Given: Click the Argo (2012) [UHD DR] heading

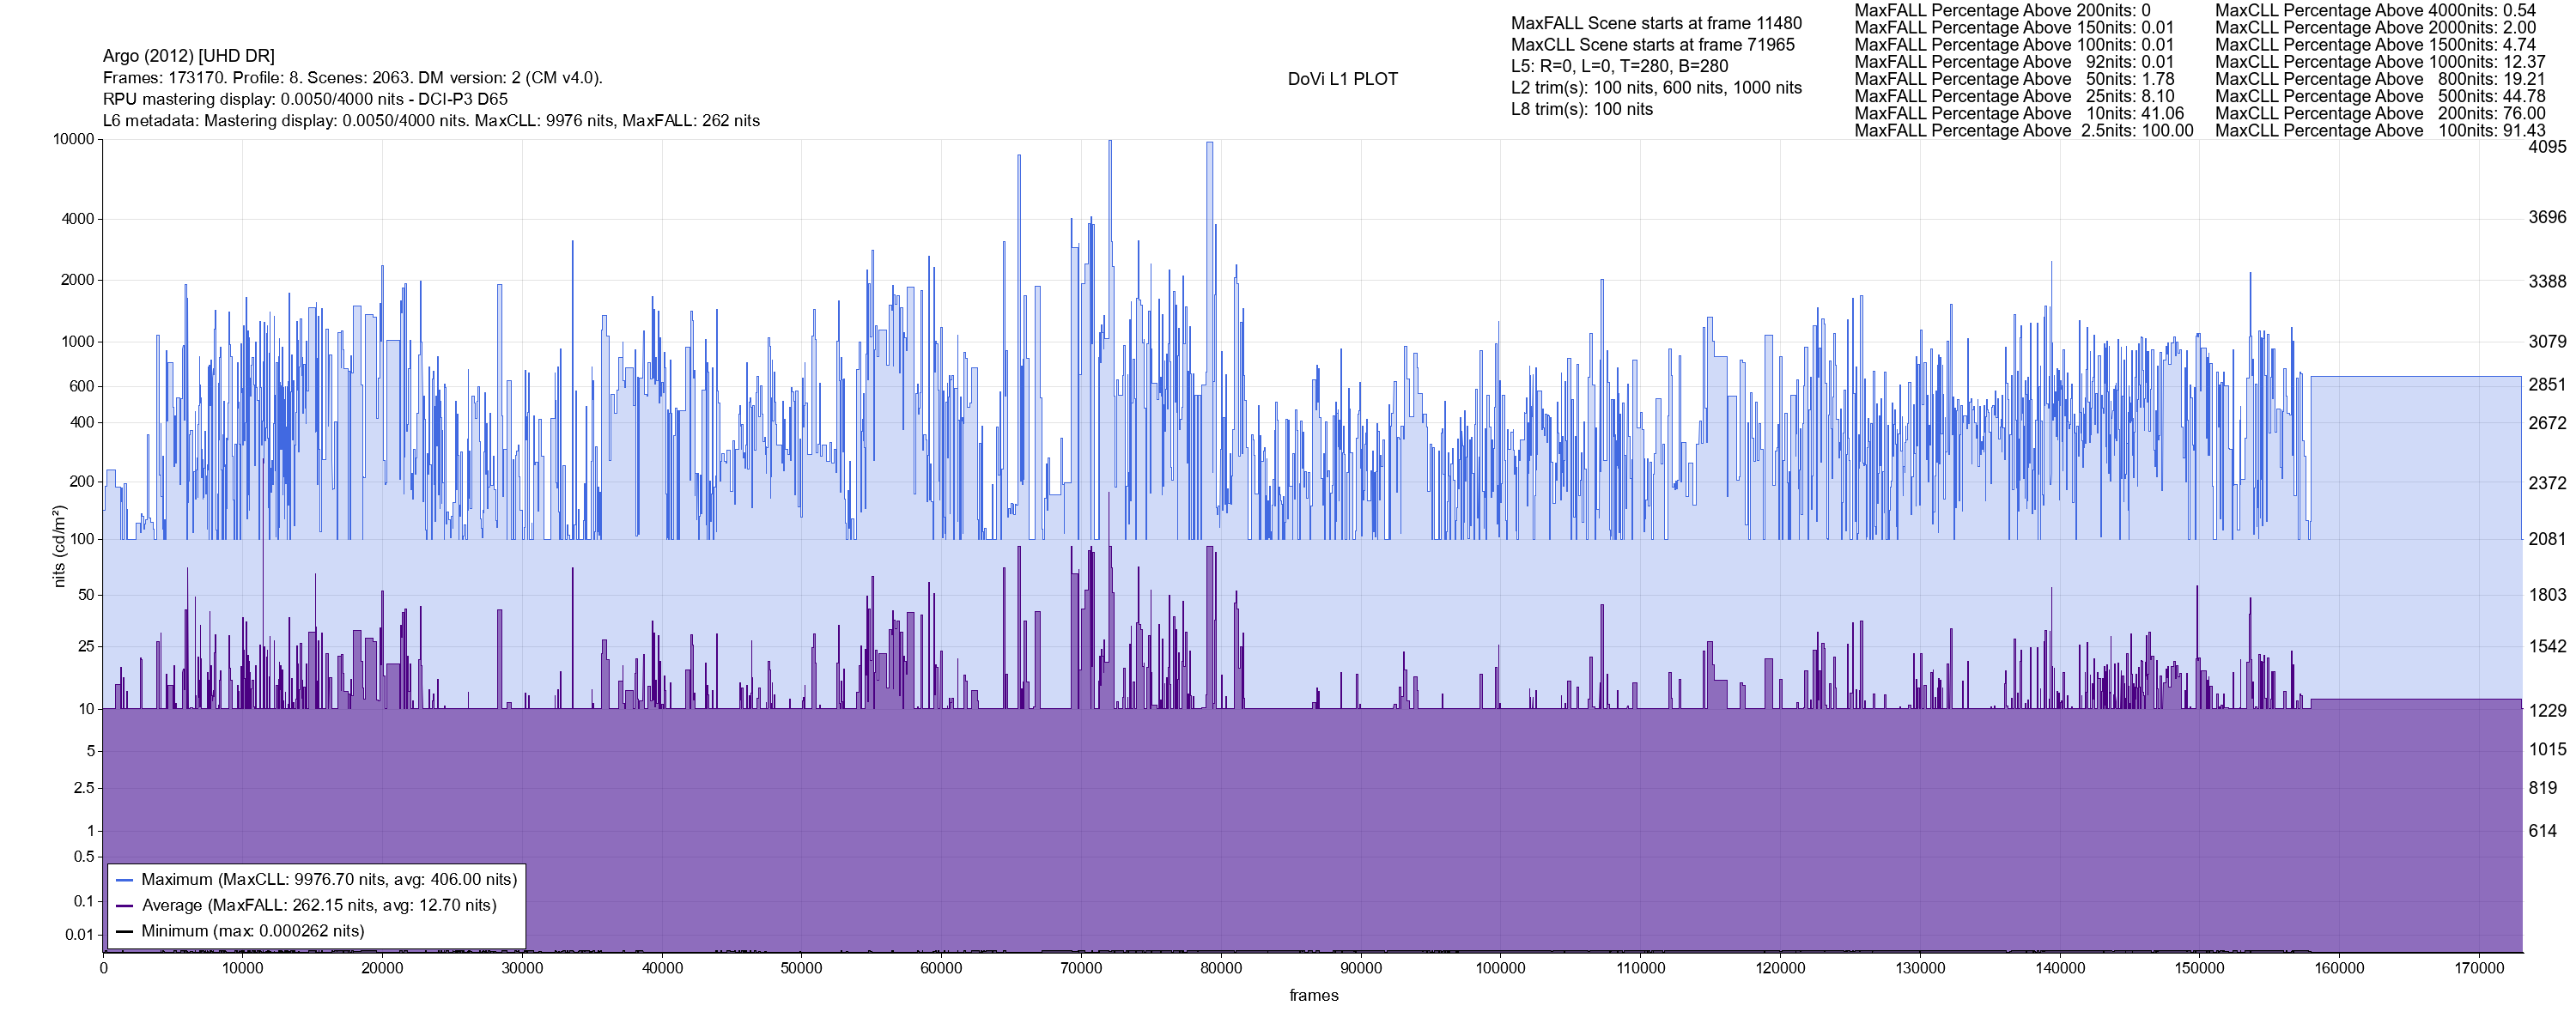Looking at the screenshot, I should [188, 56].
